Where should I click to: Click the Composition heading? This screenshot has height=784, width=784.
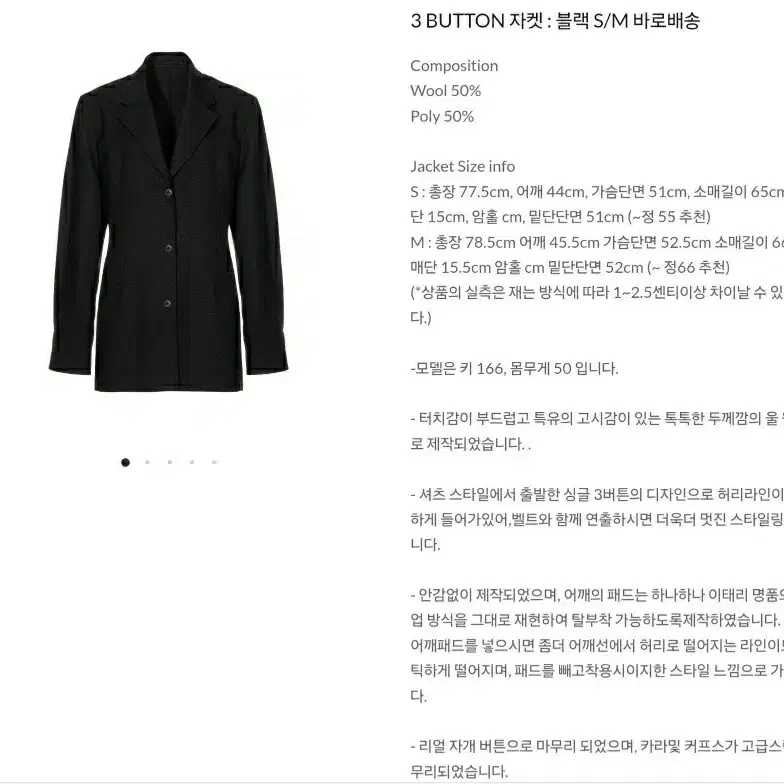(454, 66)
